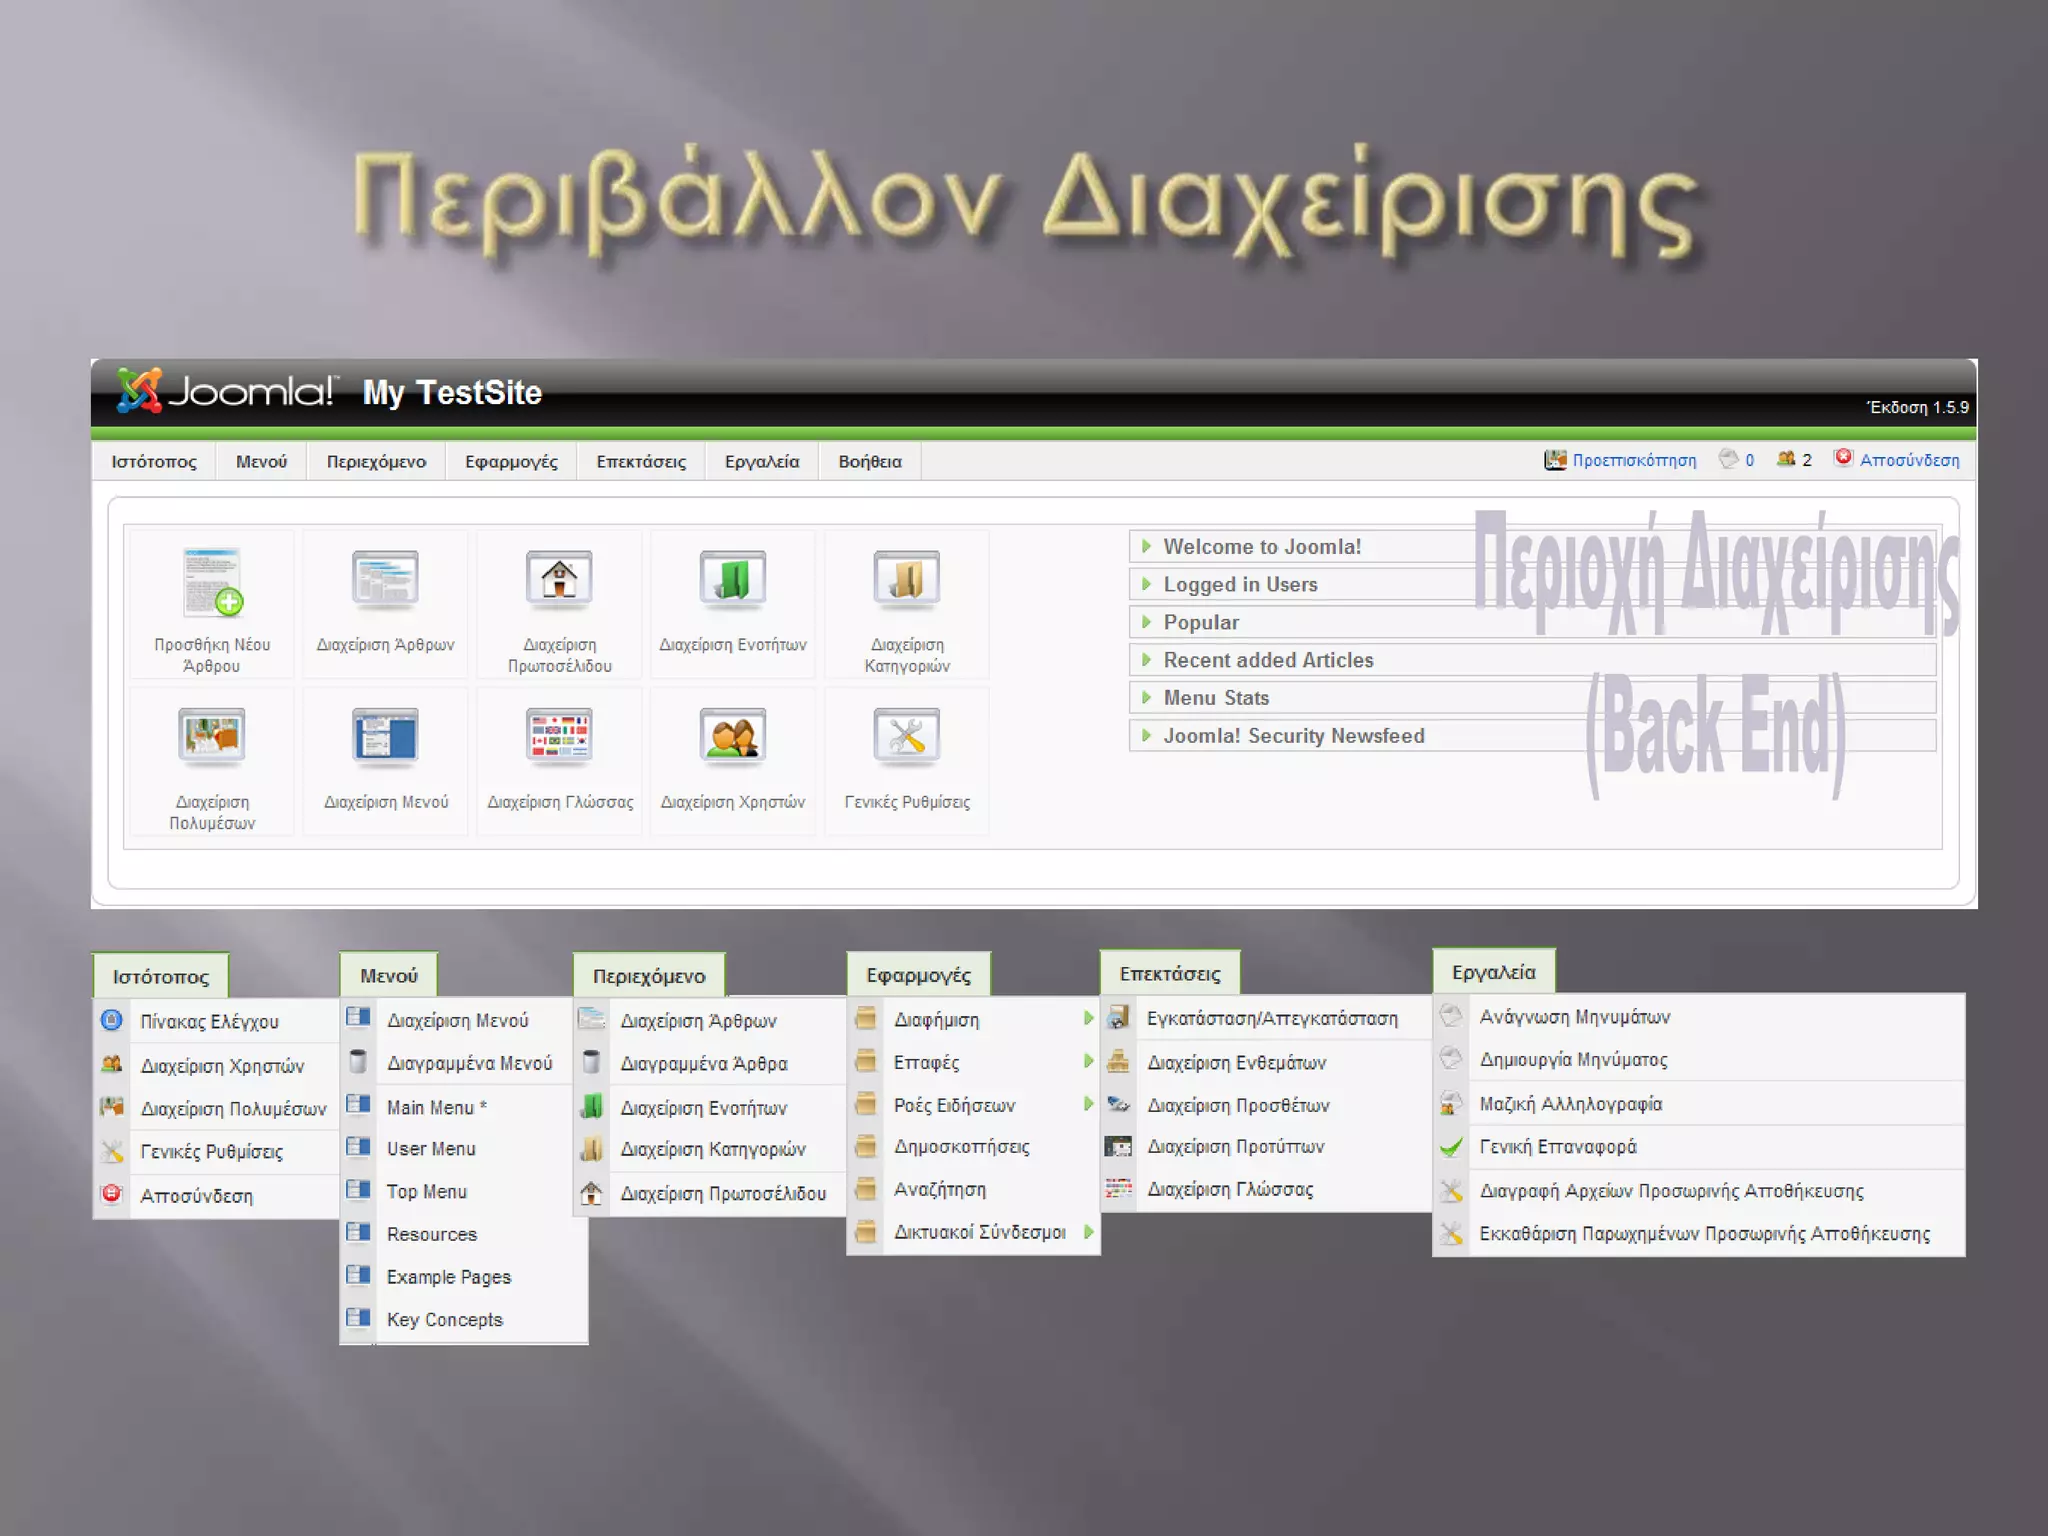Expand the Logged in Users panel
The width and height of the screenshot is (2048, 1536).
tap(1240, 585)
